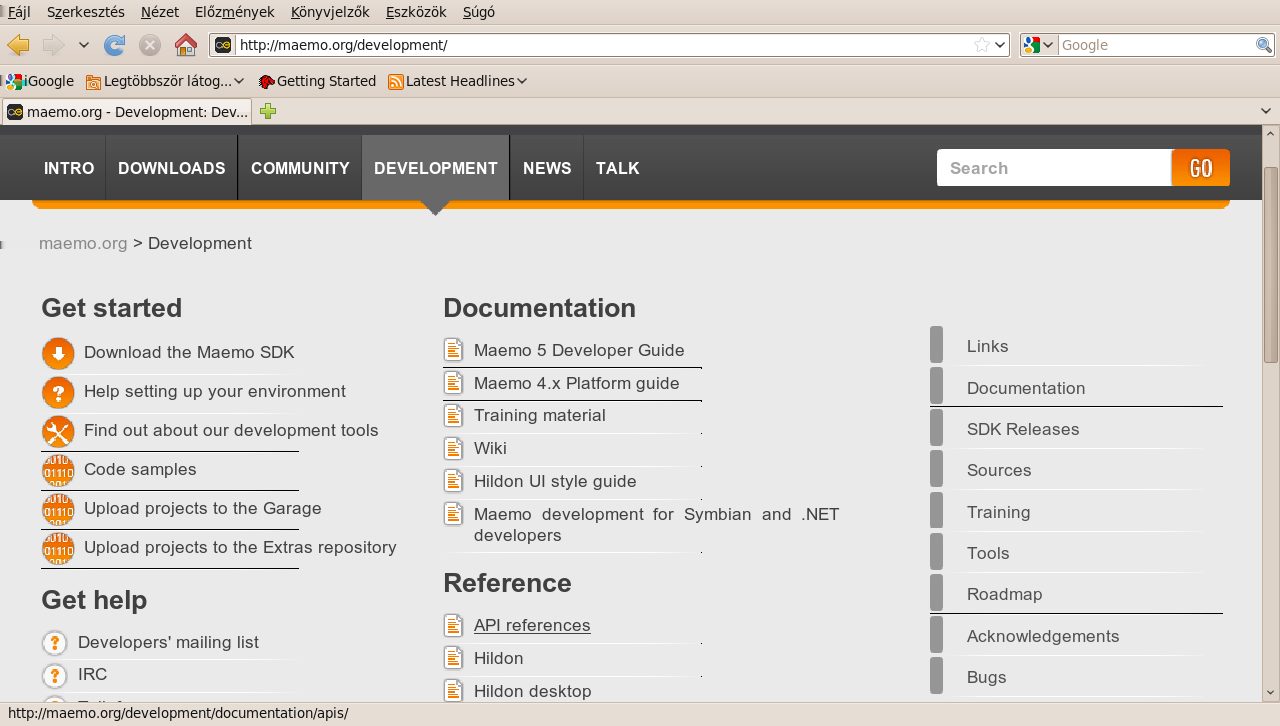
Task: Open the history dropdown next to Forward button
Action: coord(84,45)
